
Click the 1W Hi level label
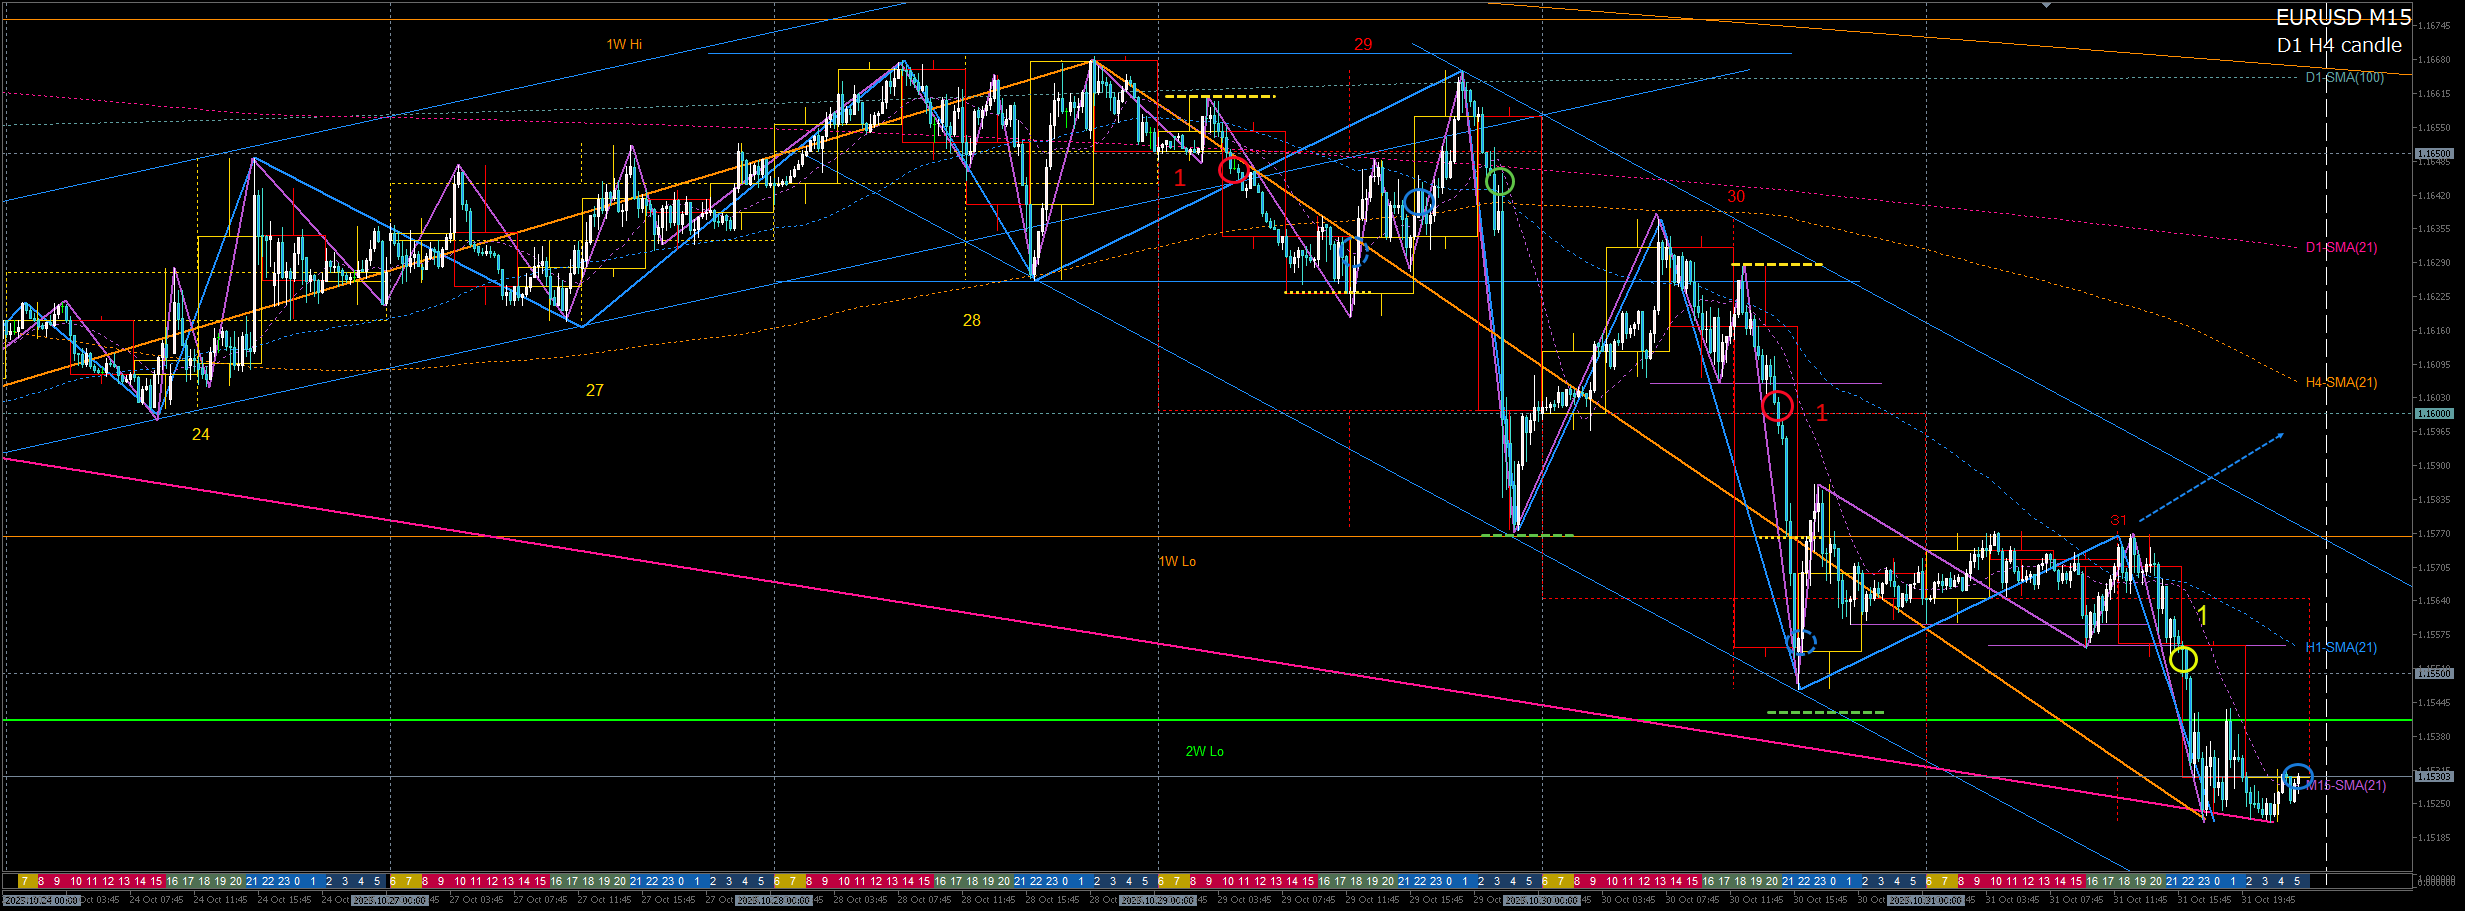coord(624,45)
